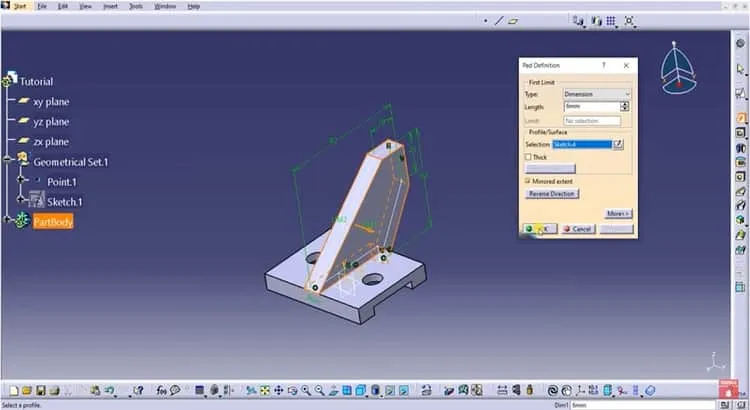
Task: Open the Edit menu
Action: click(63, 6)
